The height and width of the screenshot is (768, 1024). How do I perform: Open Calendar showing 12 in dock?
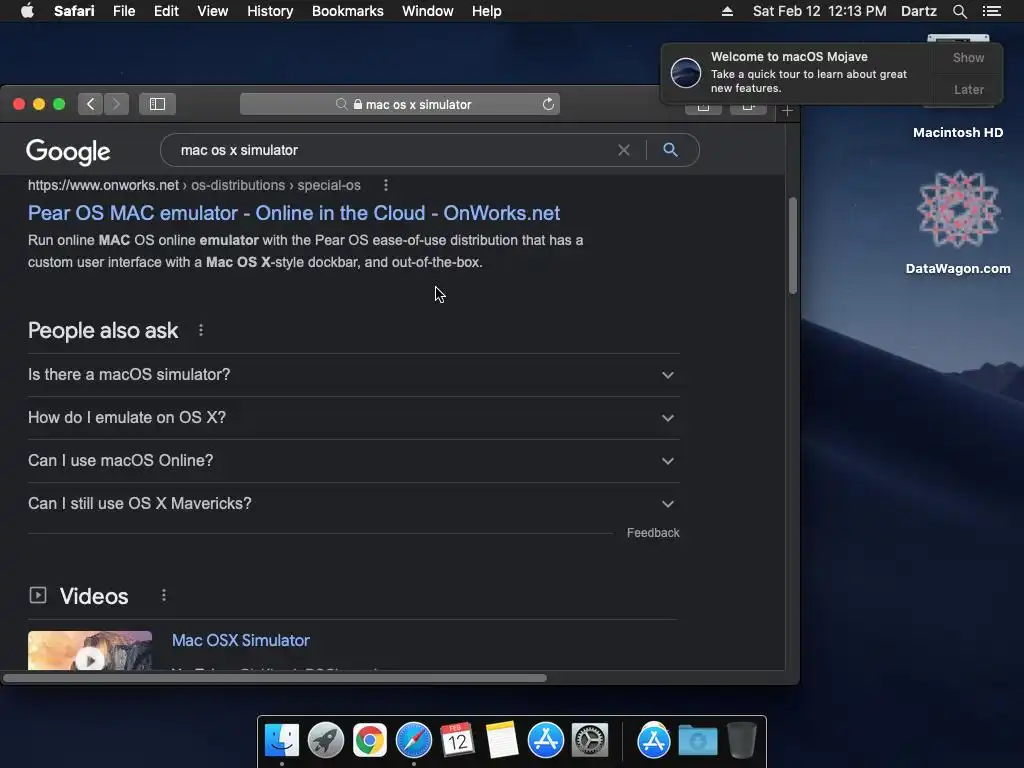pos(457,740)
